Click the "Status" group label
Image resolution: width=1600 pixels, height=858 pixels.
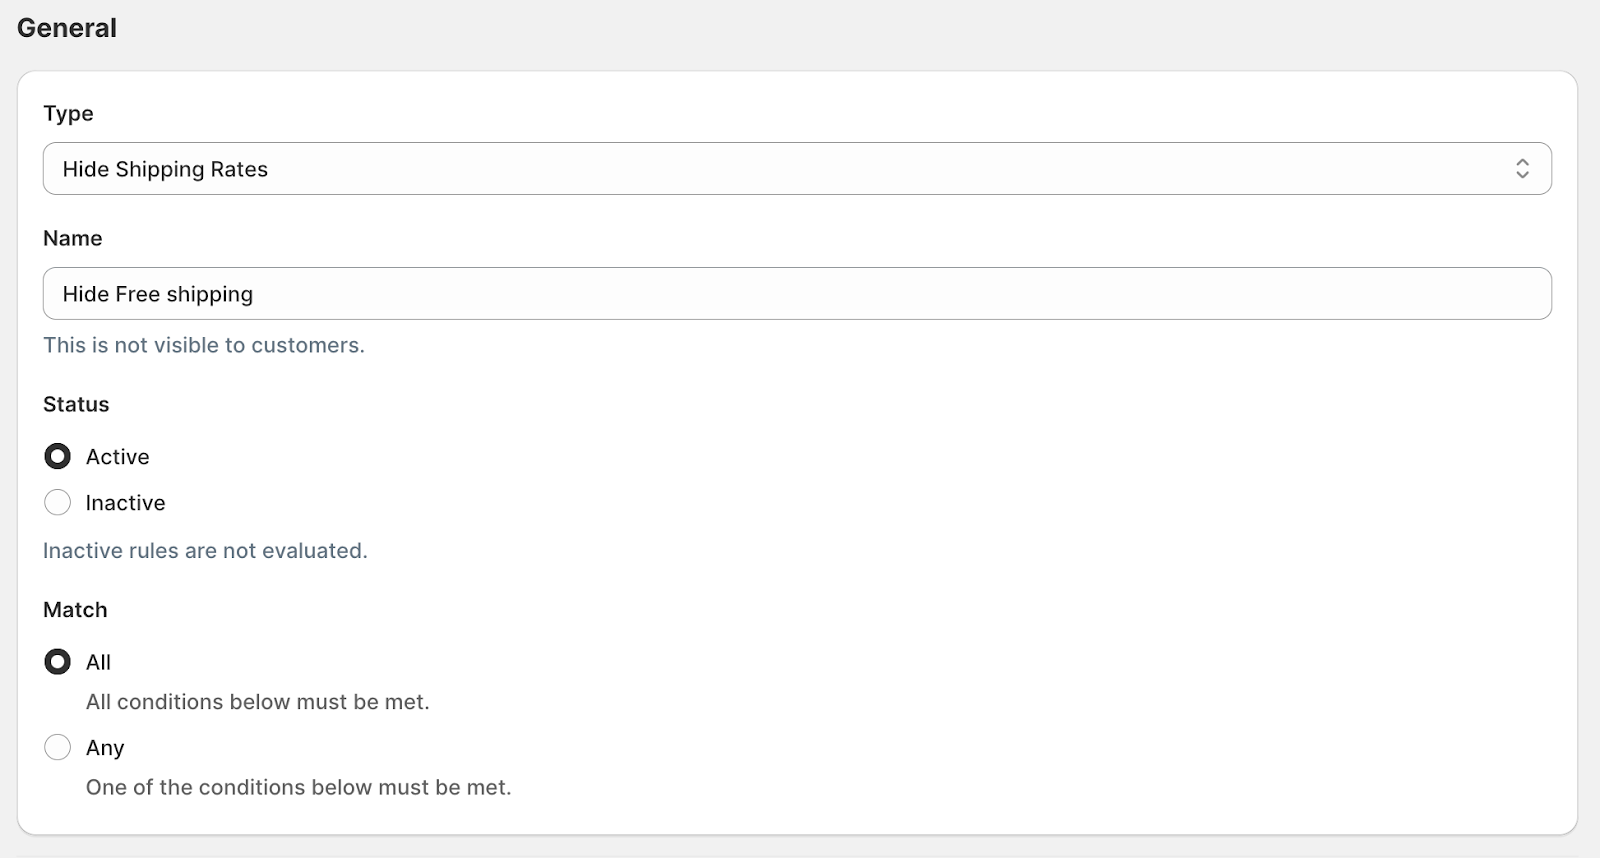[x=76, y=404]
